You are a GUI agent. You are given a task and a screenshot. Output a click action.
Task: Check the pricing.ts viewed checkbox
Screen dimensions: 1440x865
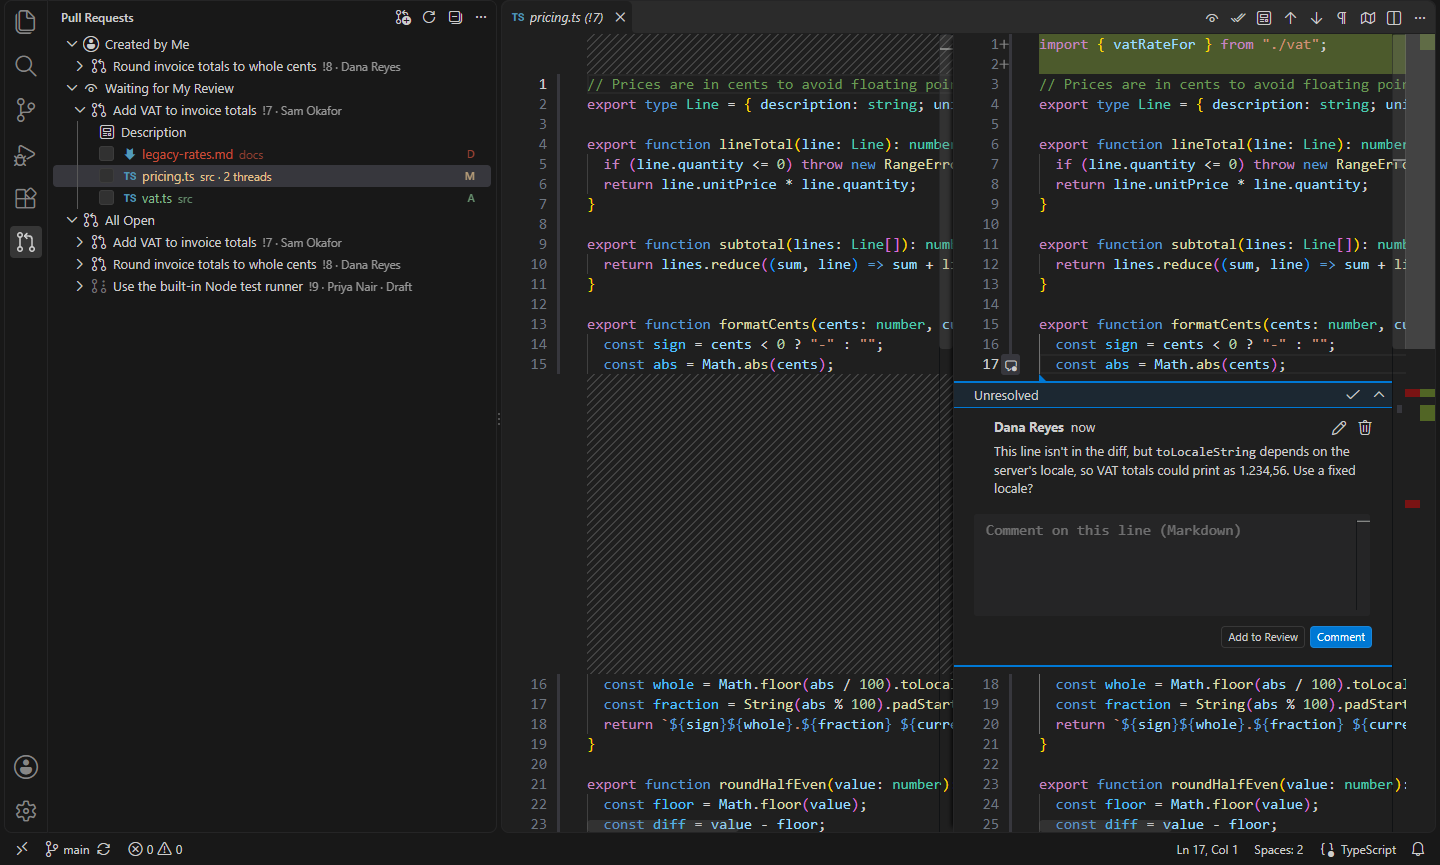(x=106, y=176)
